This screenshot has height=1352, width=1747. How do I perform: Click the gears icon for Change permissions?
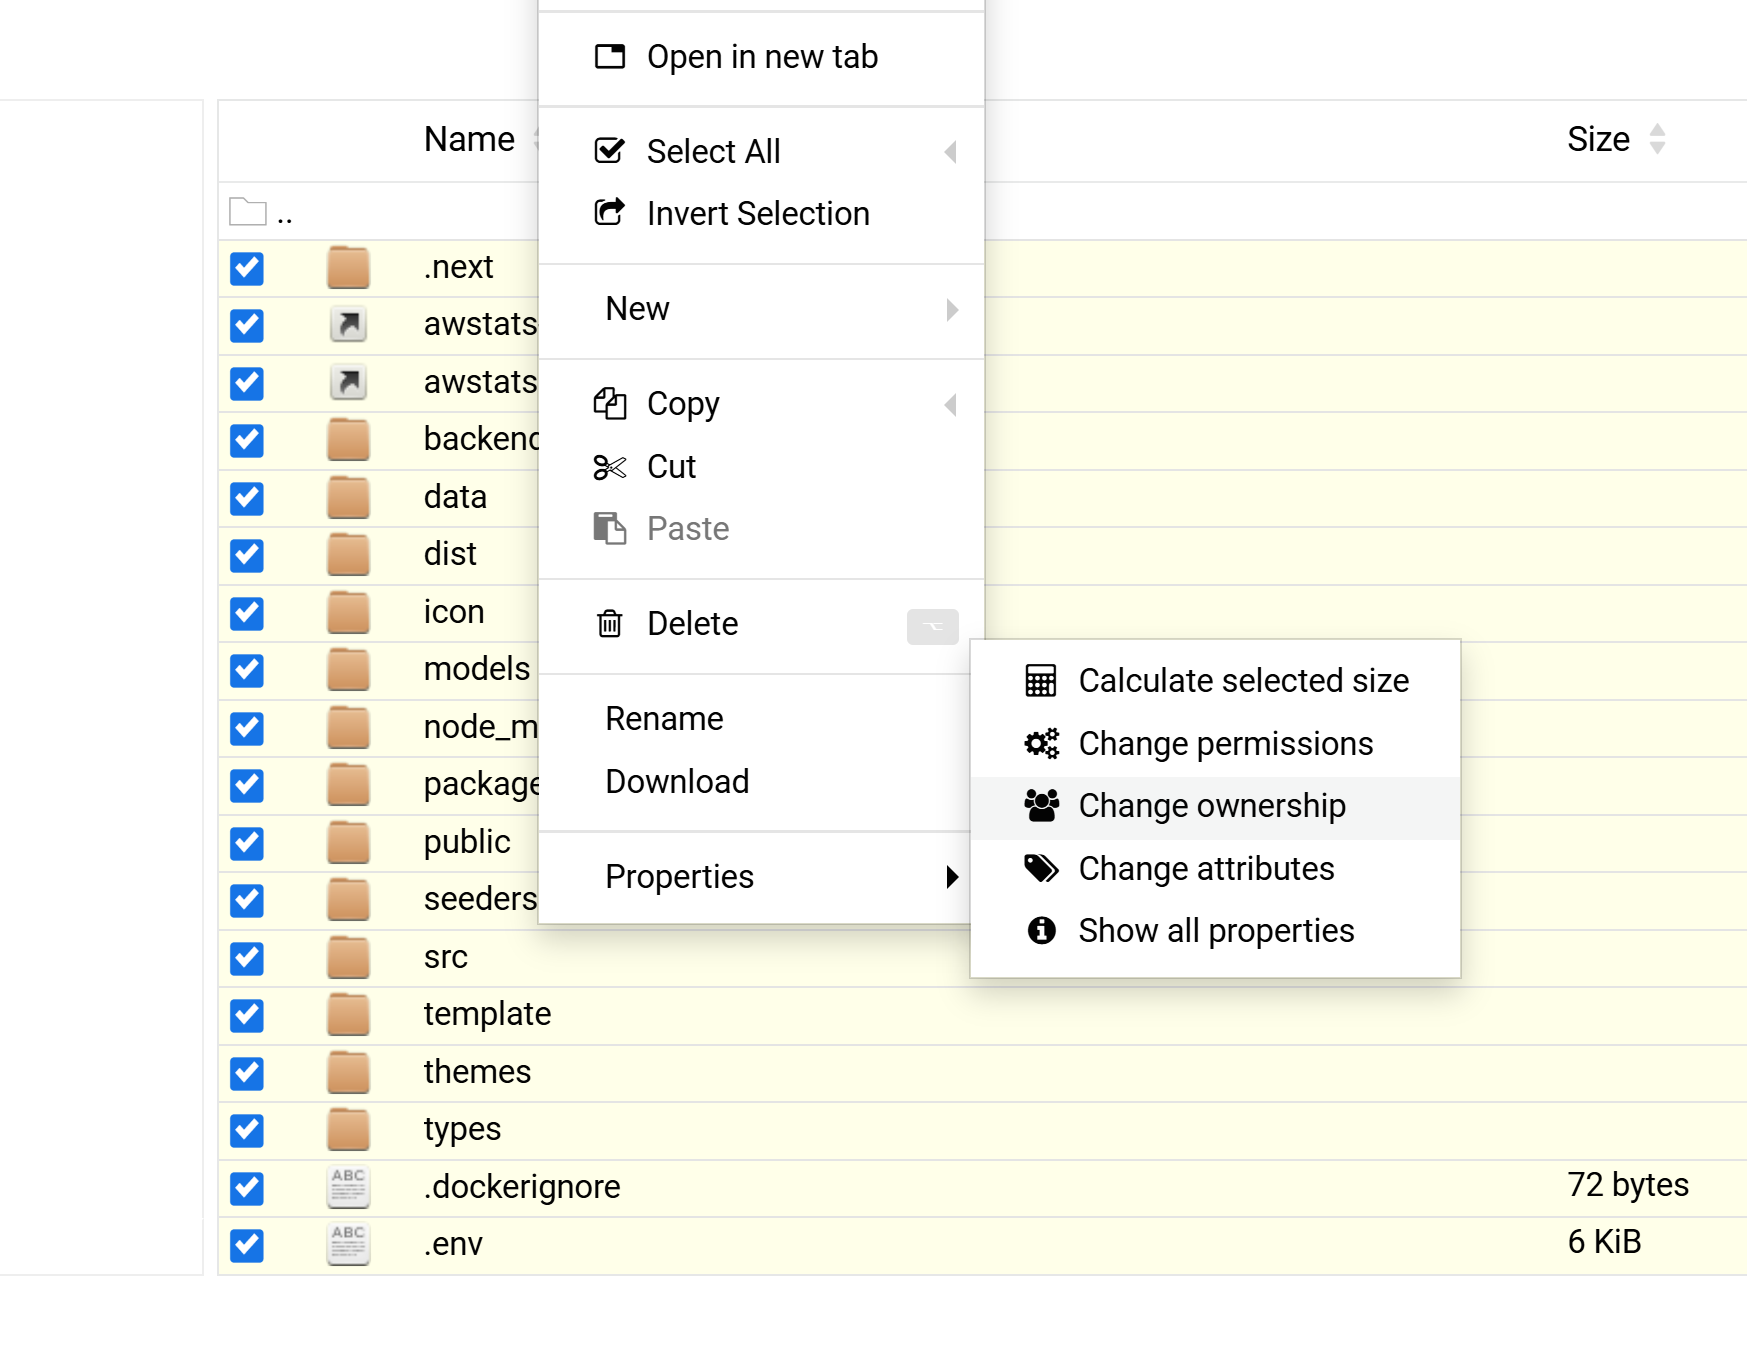[x=1041, y=743]
